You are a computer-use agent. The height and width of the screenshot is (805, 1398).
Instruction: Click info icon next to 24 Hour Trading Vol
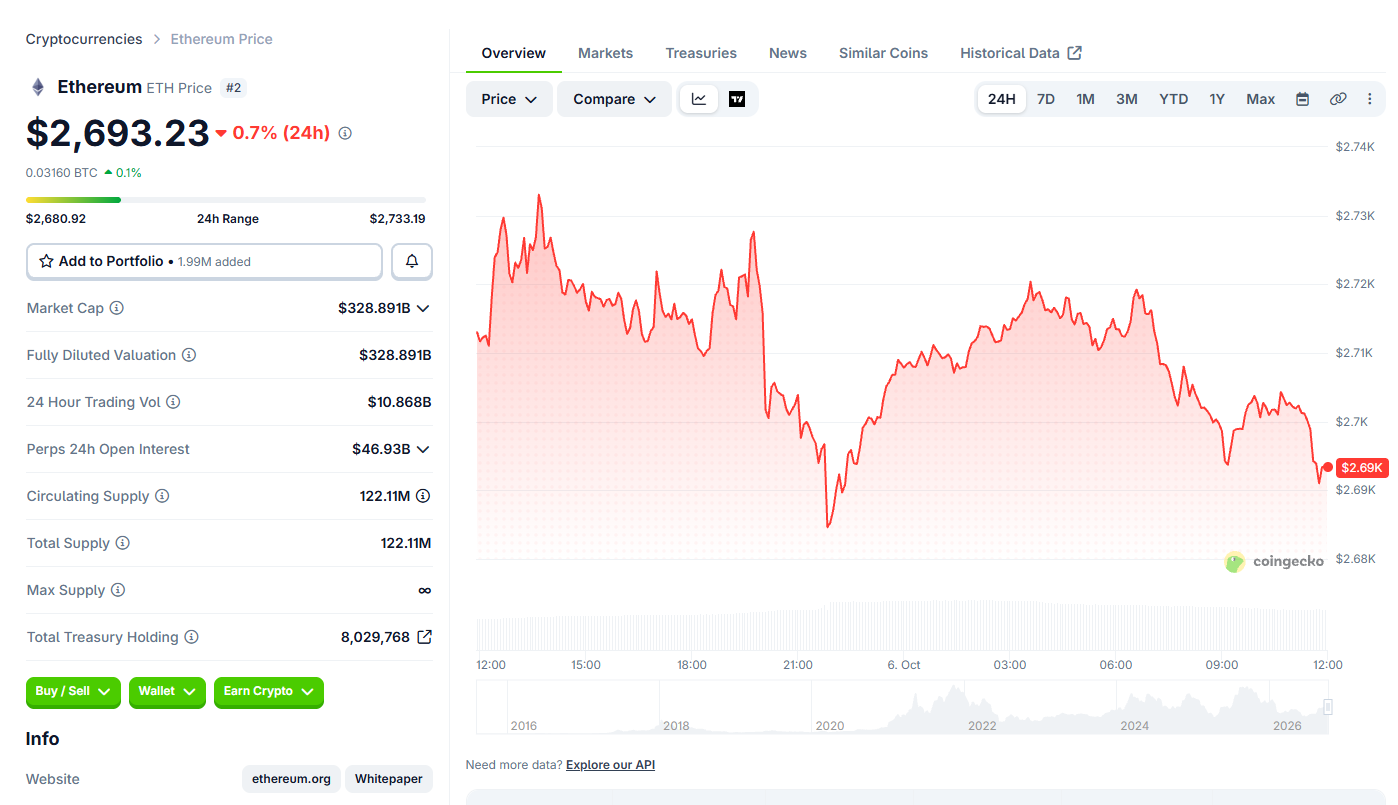(x=173, y=402)
